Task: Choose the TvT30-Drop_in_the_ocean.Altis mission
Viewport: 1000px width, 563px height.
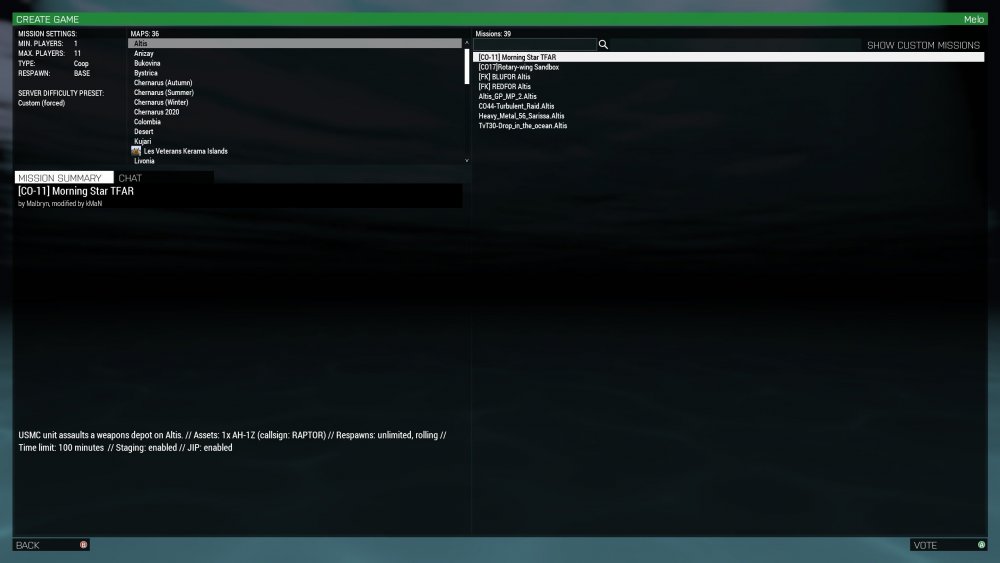Action: 523,126
